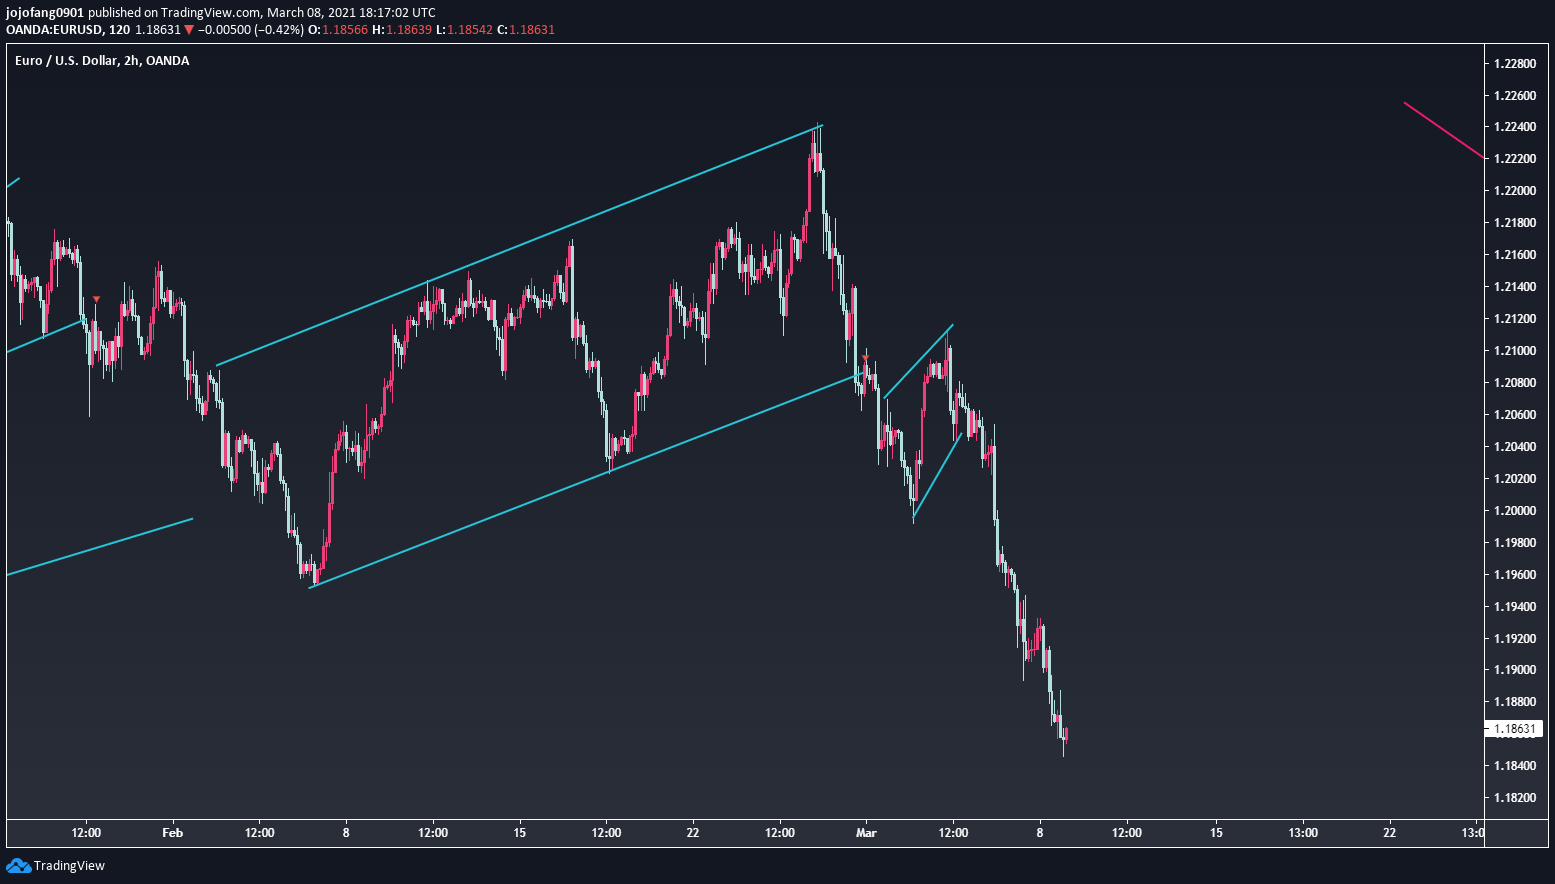Click the 1.20600 price axis label
Screen dimensions: 1555x884
pyautogui.click(x=1514, y=415)
